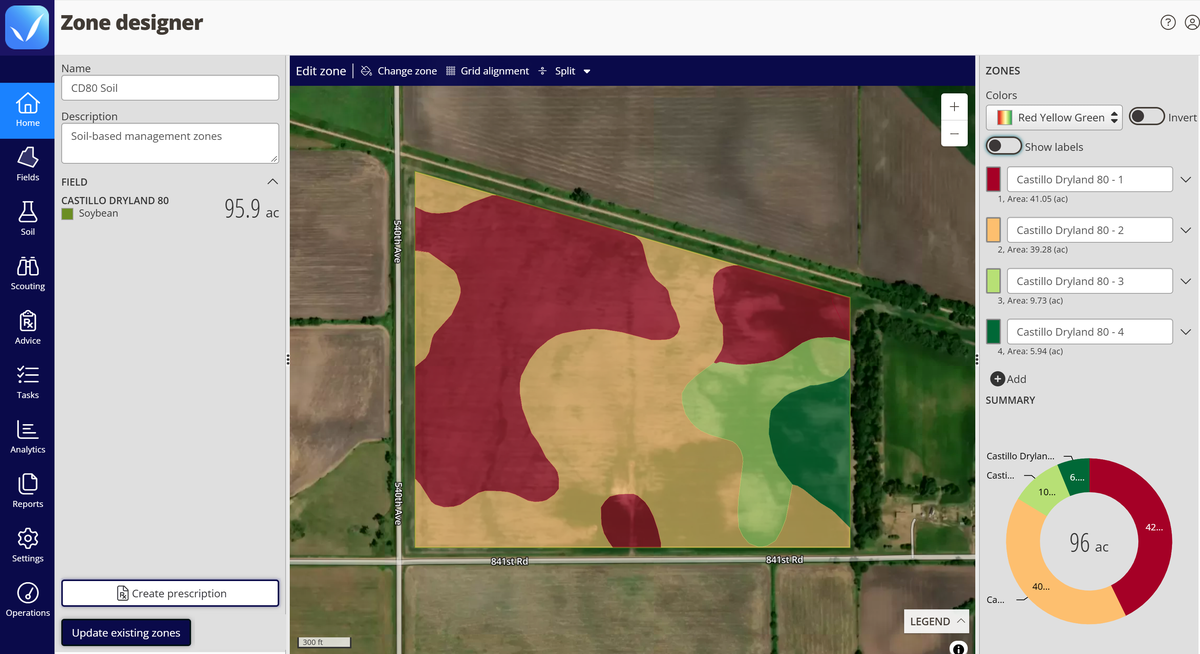Viewport: 1200px width, 654px height.
Task: Click the red swatch for zone 1
Action: pyautogui.click(x=993, y=179)
